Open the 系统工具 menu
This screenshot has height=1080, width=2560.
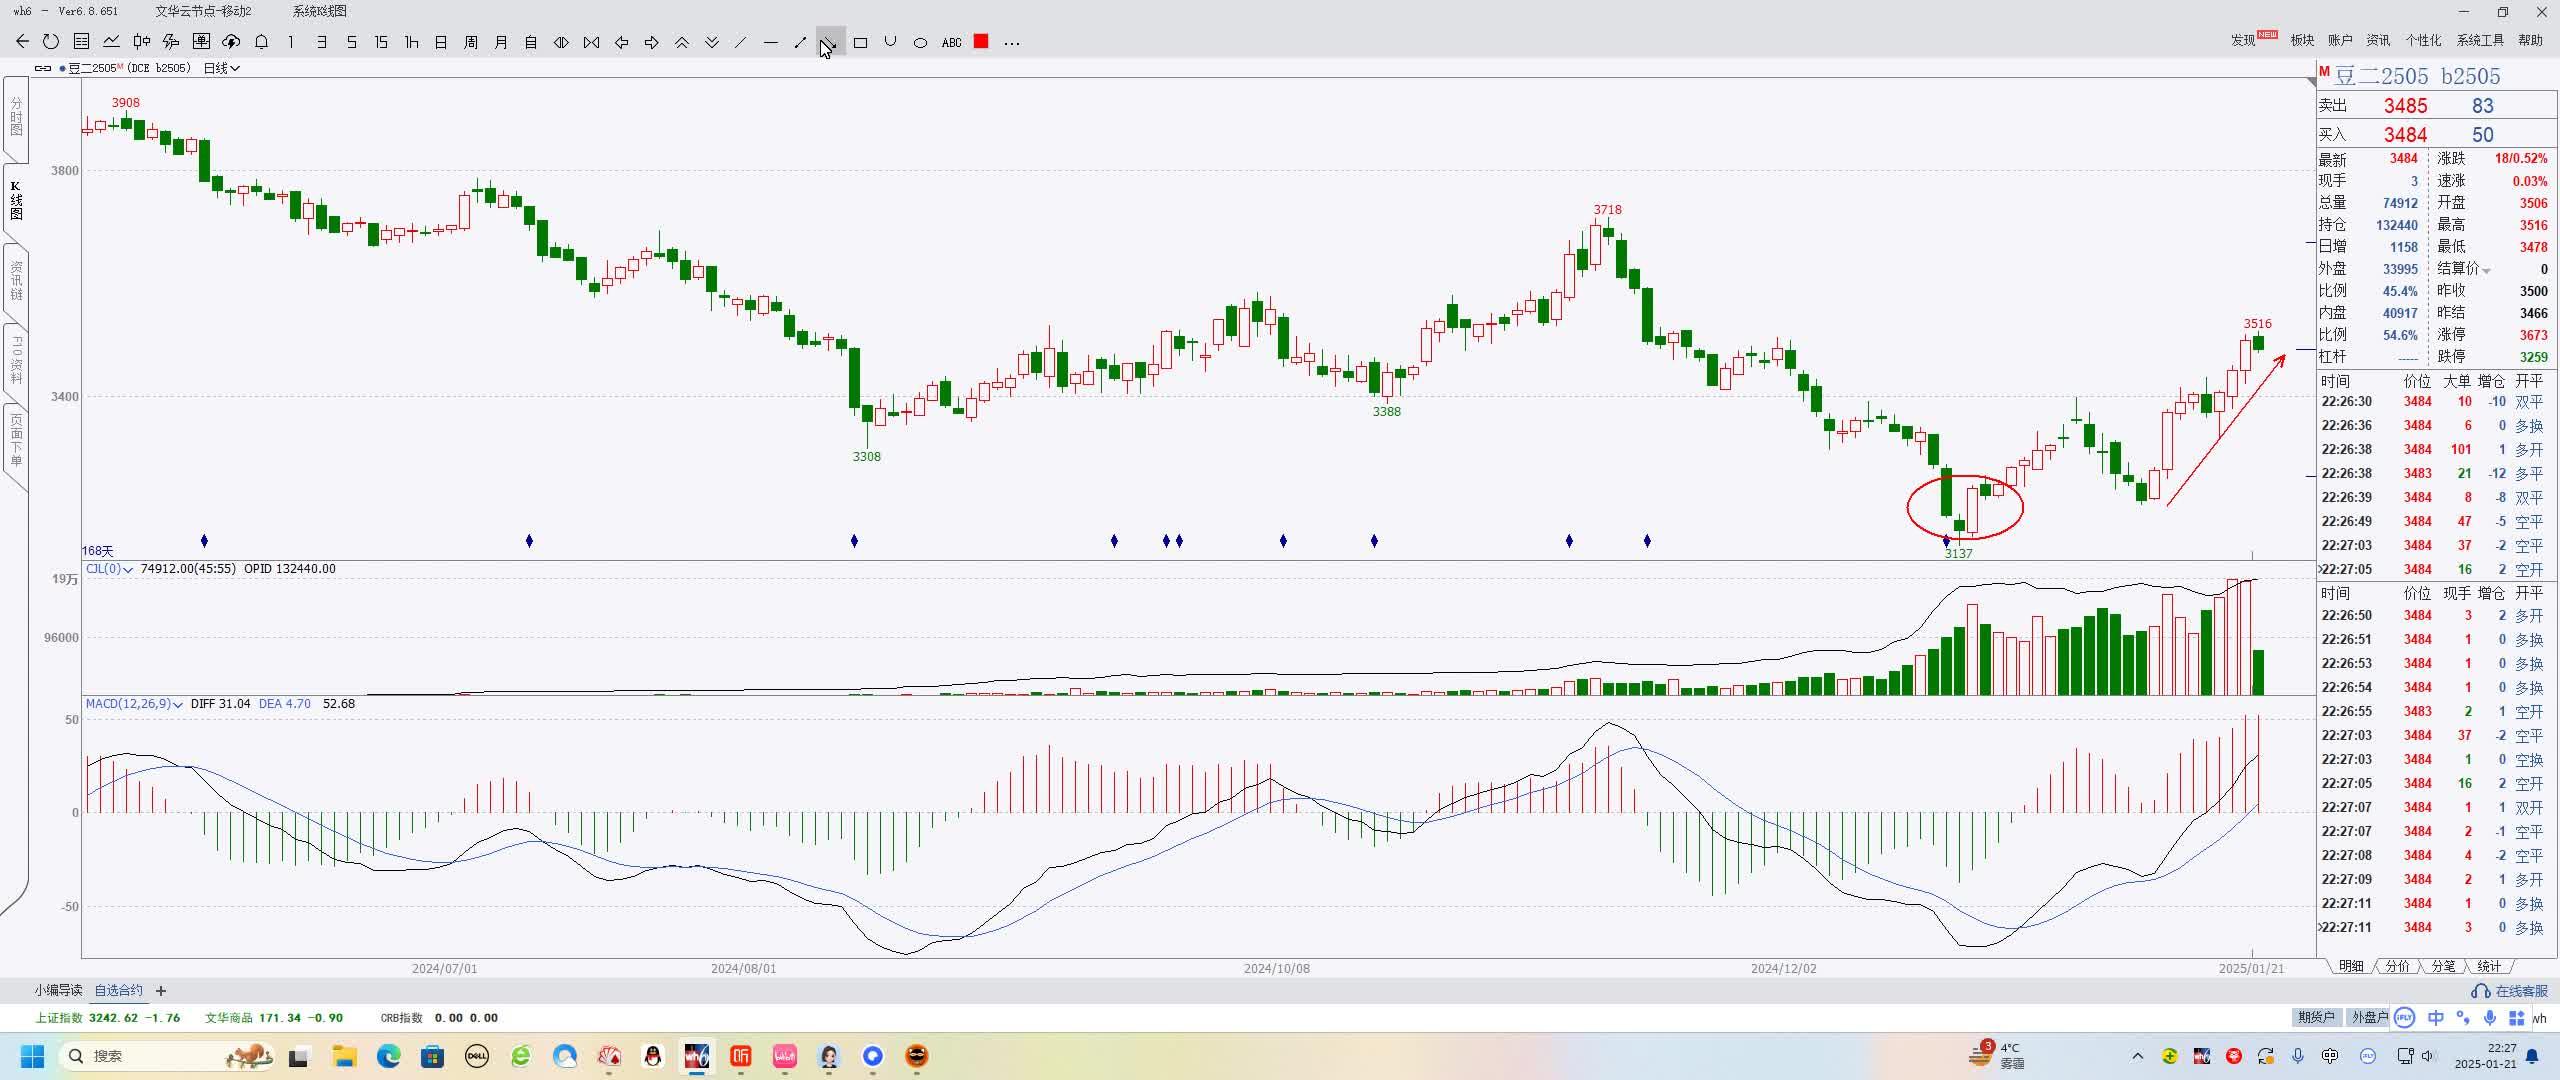pos(2479,40)
